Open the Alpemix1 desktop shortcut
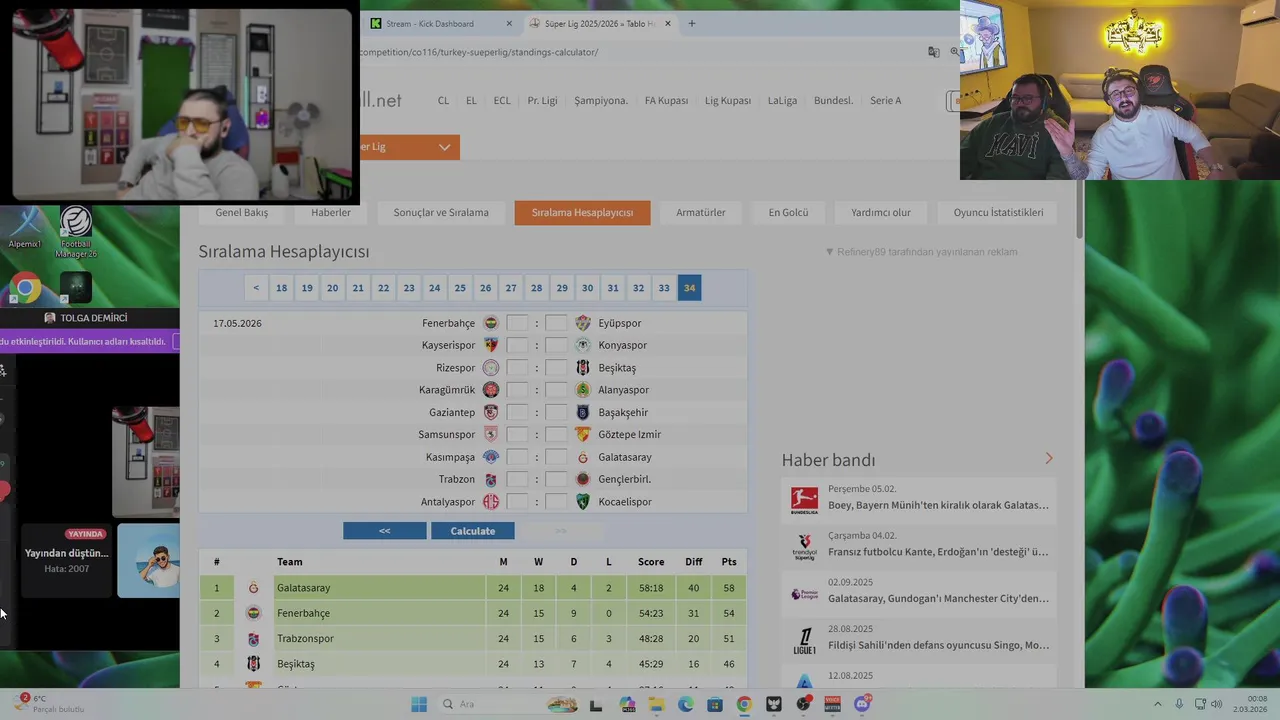Viewport: 1280px width, 720px height. coord(25,229)
